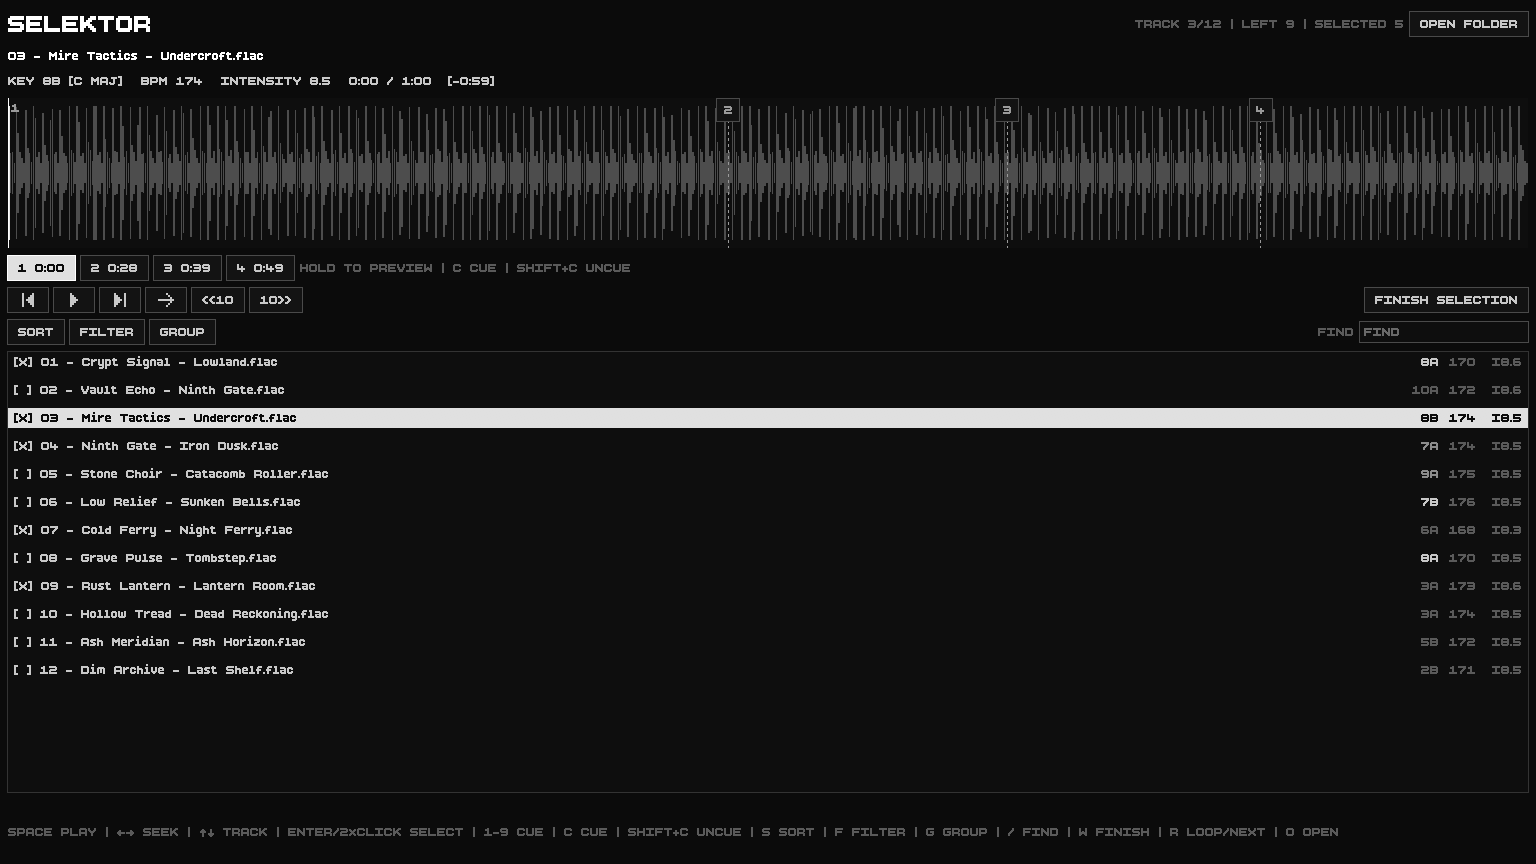The width and height of the screenshot is (1536, 864).
Task: Click the TRACK 3/12 counter in header
Action: (1178, 24)
